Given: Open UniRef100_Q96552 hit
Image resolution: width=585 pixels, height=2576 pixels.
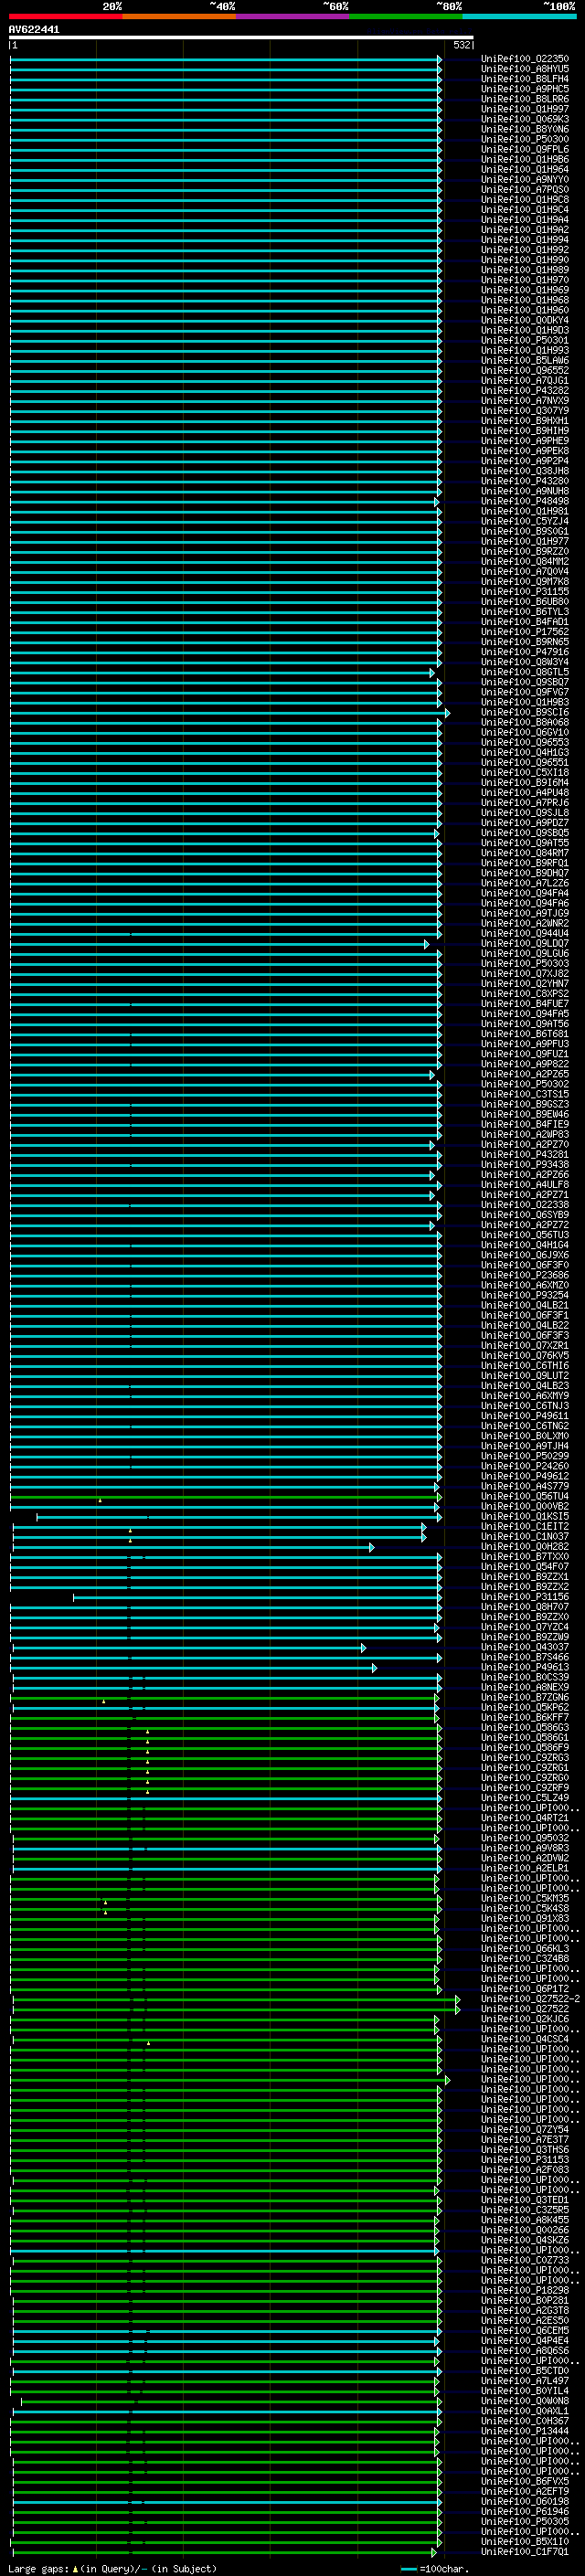Looking at the screenshot, I should pyautogui.click(x=525, y=371).
